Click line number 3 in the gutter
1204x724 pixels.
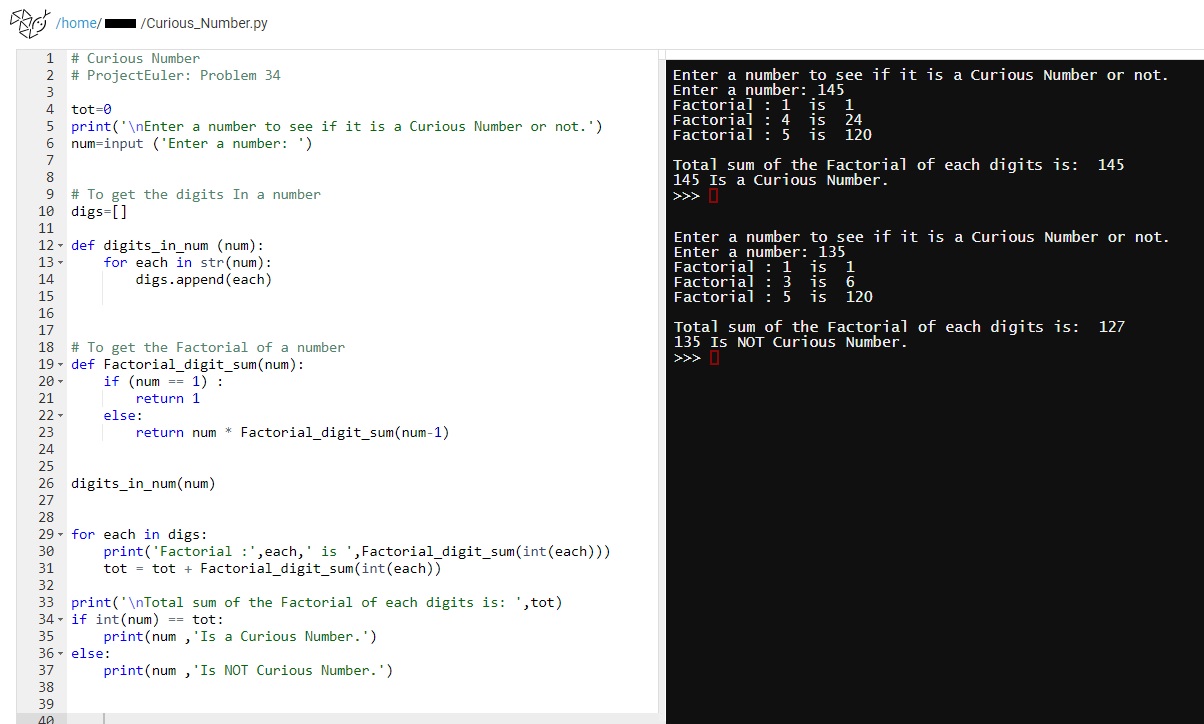pyautogui.click(x=49, y=92)
